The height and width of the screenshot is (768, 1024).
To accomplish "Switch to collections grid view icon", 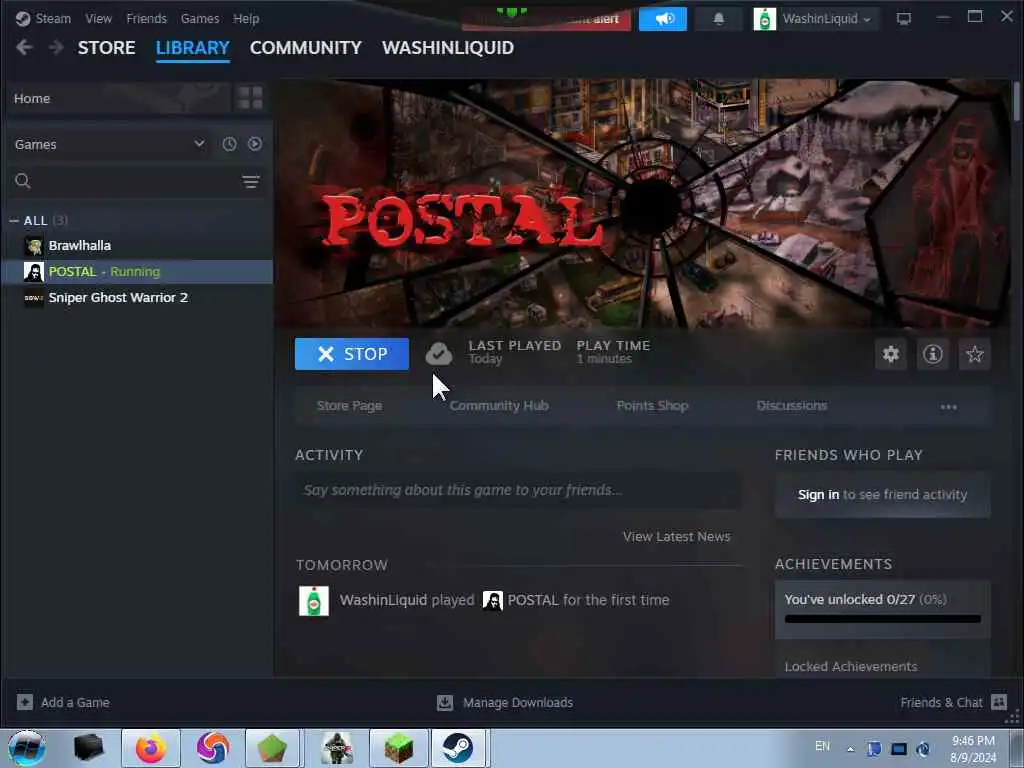I will pos(250,98).
